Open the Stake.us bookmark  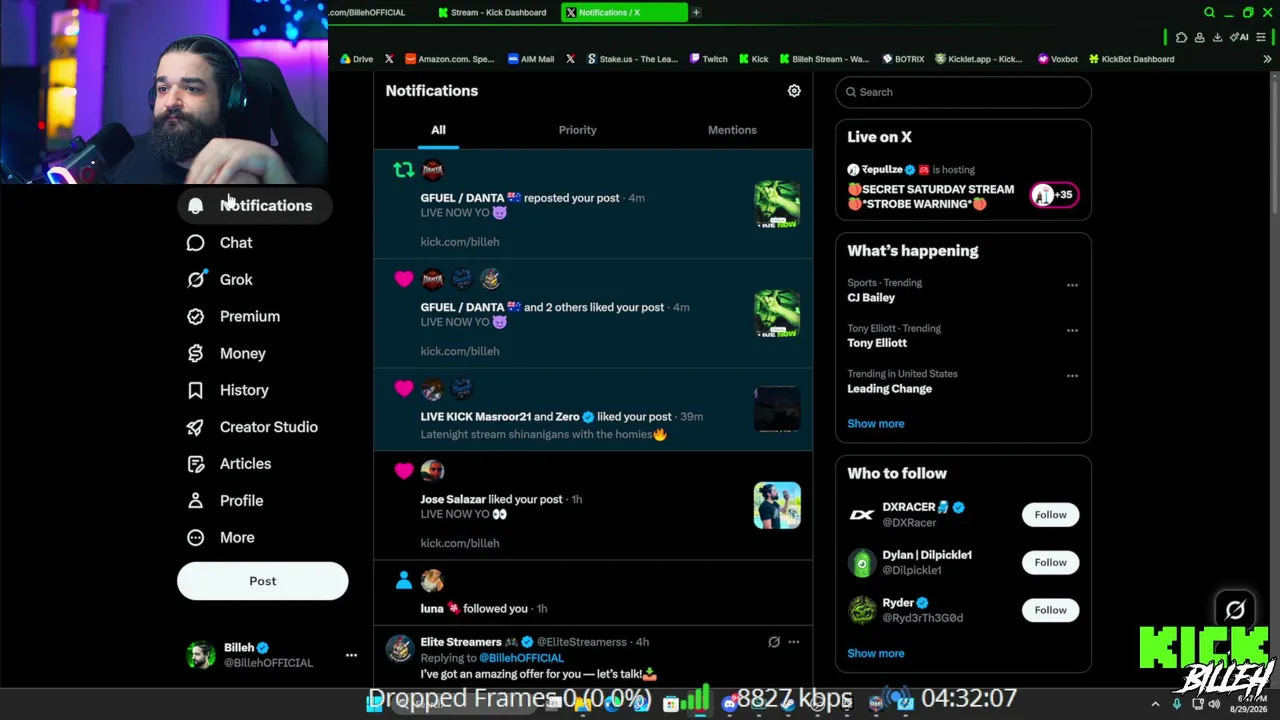[x=632, y=59]
